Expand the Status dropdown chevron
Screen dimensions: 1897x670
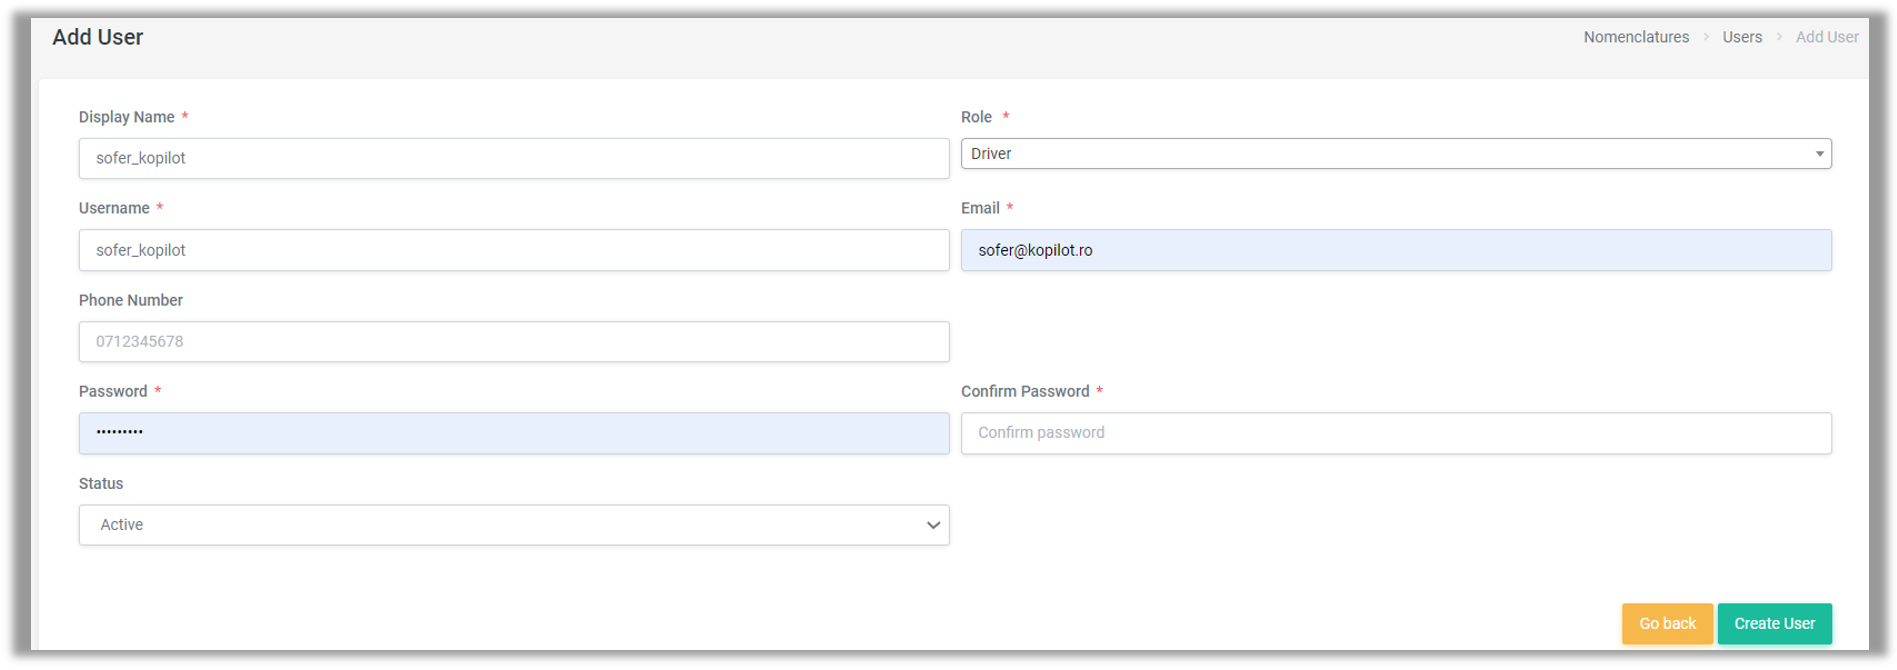(x=932, y=525)
